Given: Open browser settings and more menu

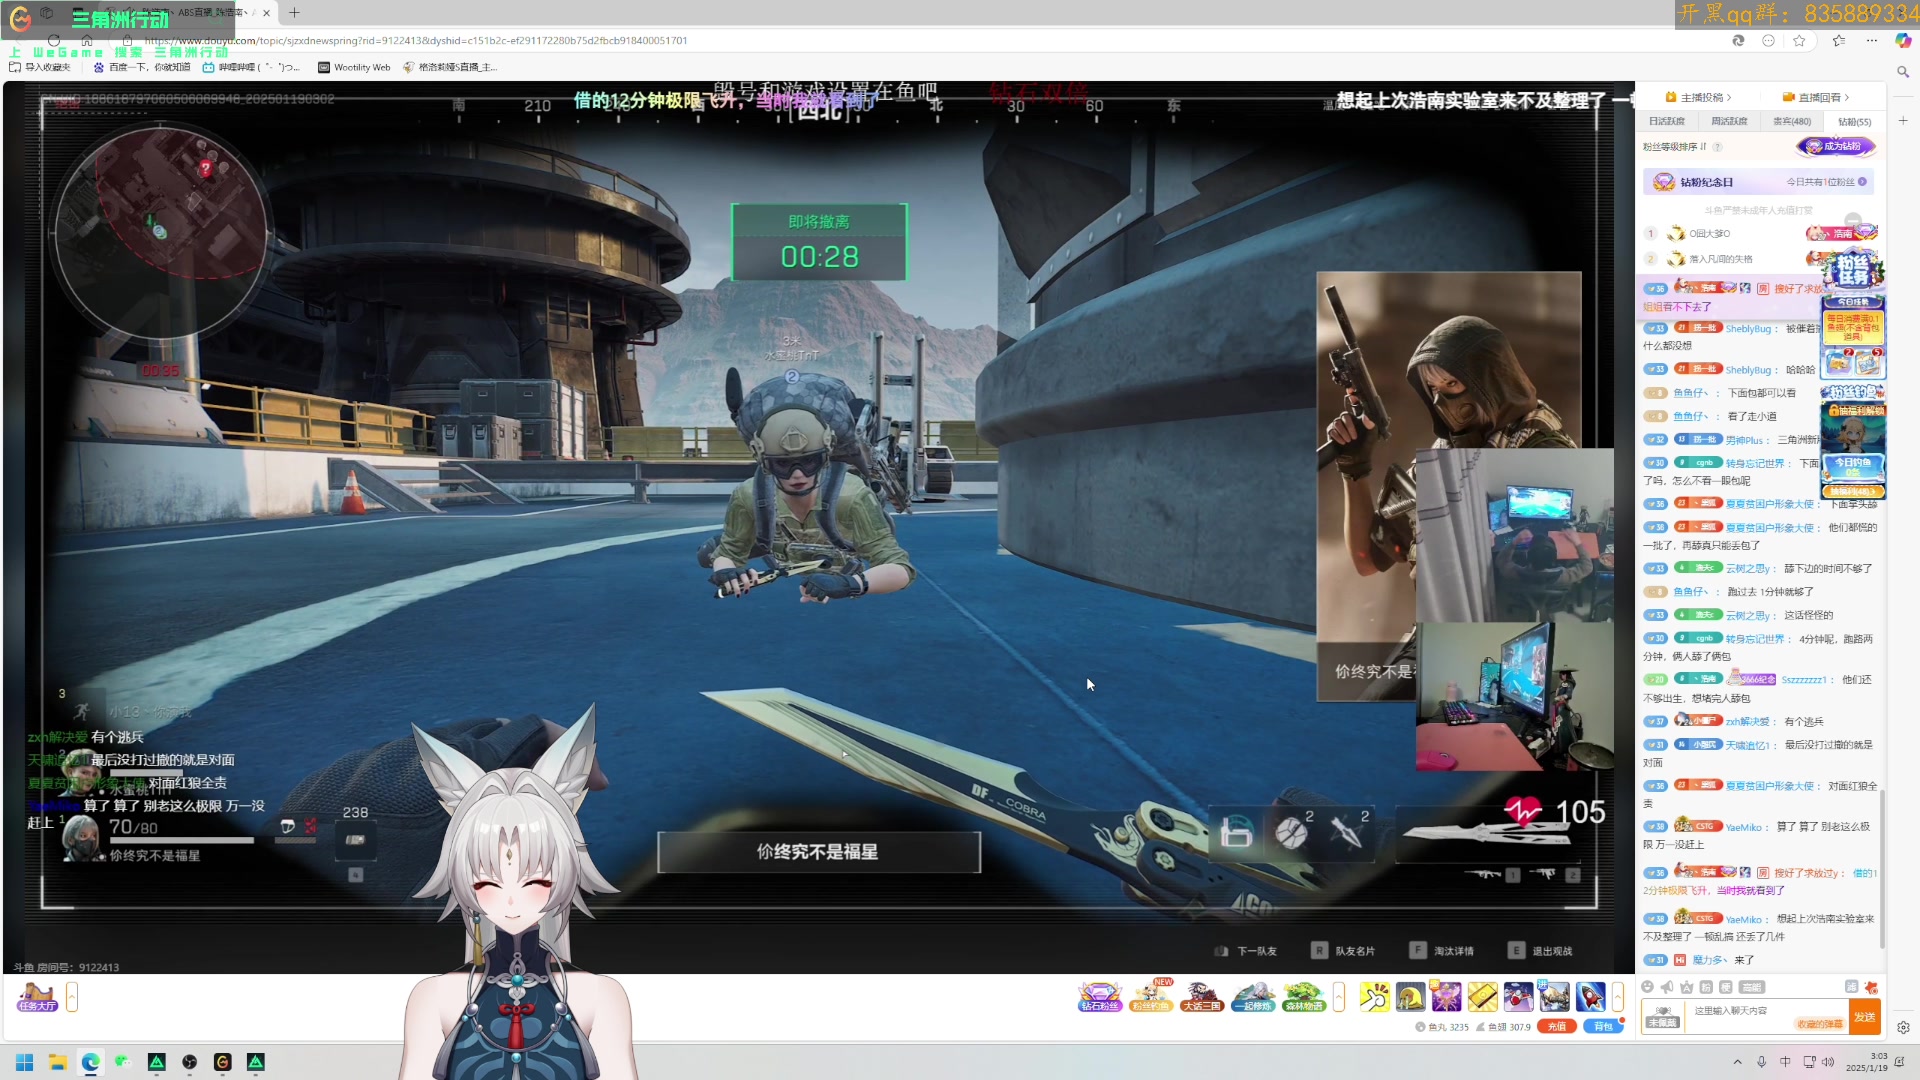Looking at the screenshot, I should [1871, 41].
